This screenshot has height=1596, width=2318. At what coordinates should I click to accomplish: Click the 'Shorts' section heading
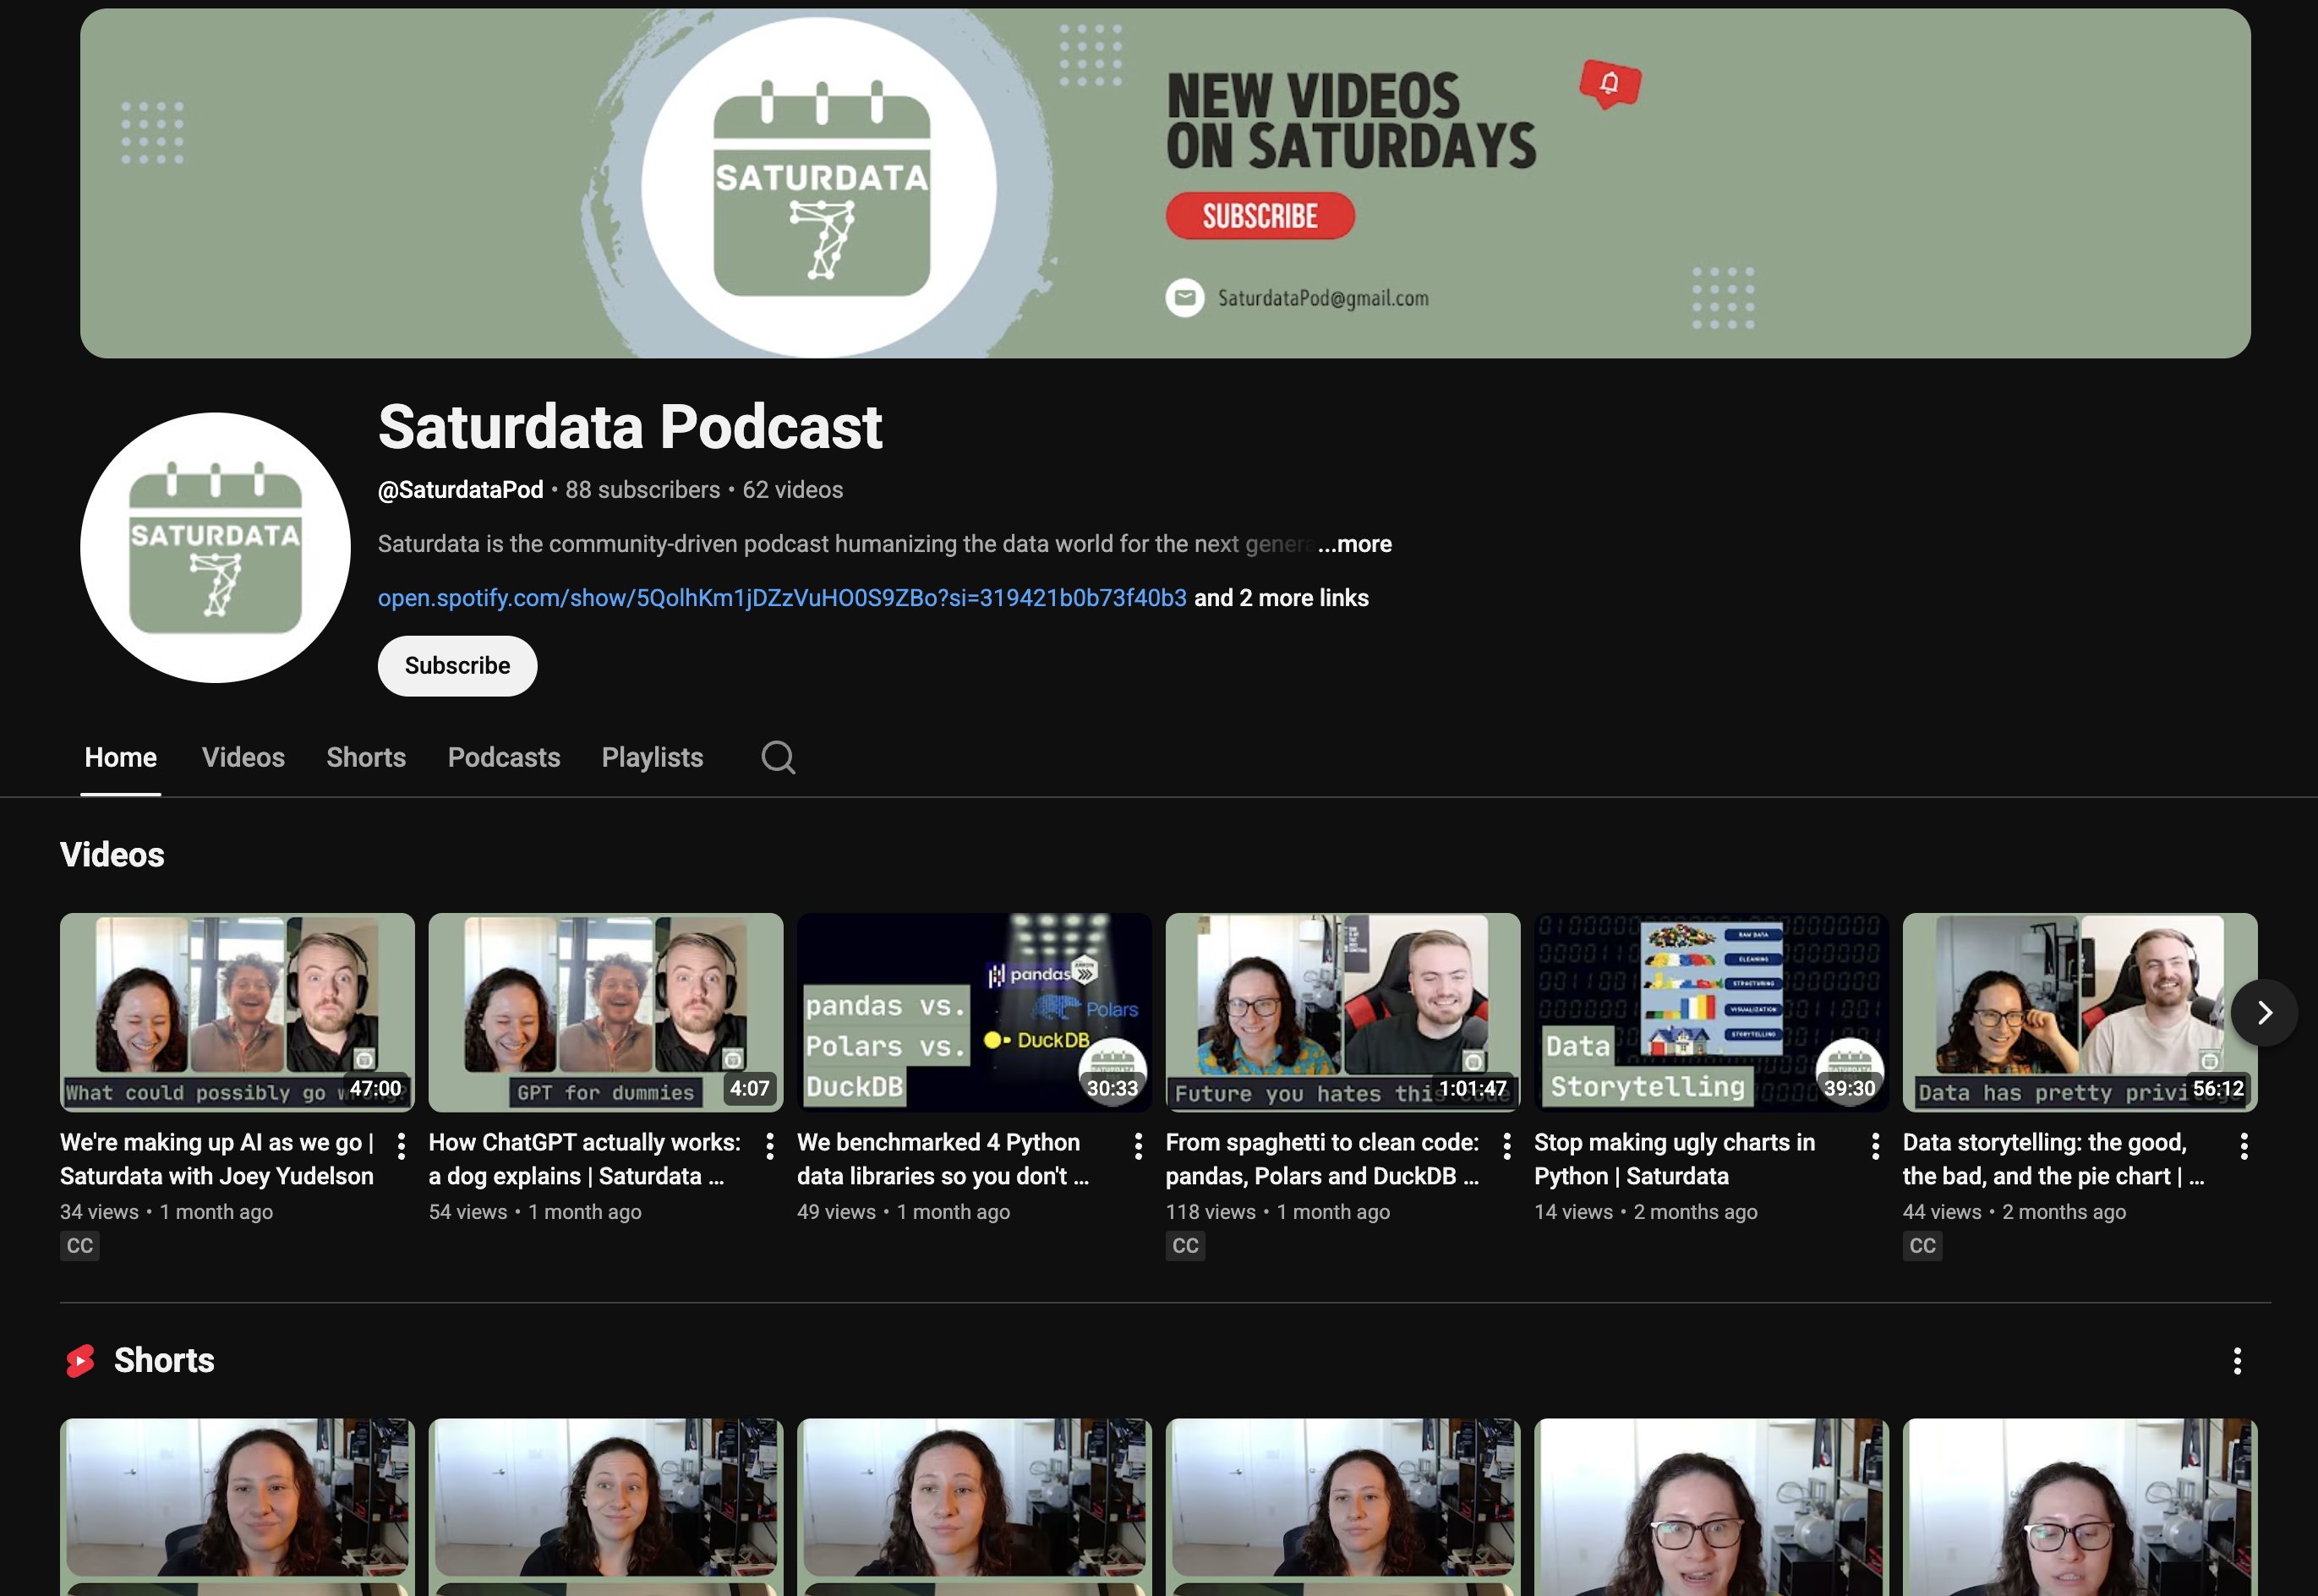click(164, 1360)
